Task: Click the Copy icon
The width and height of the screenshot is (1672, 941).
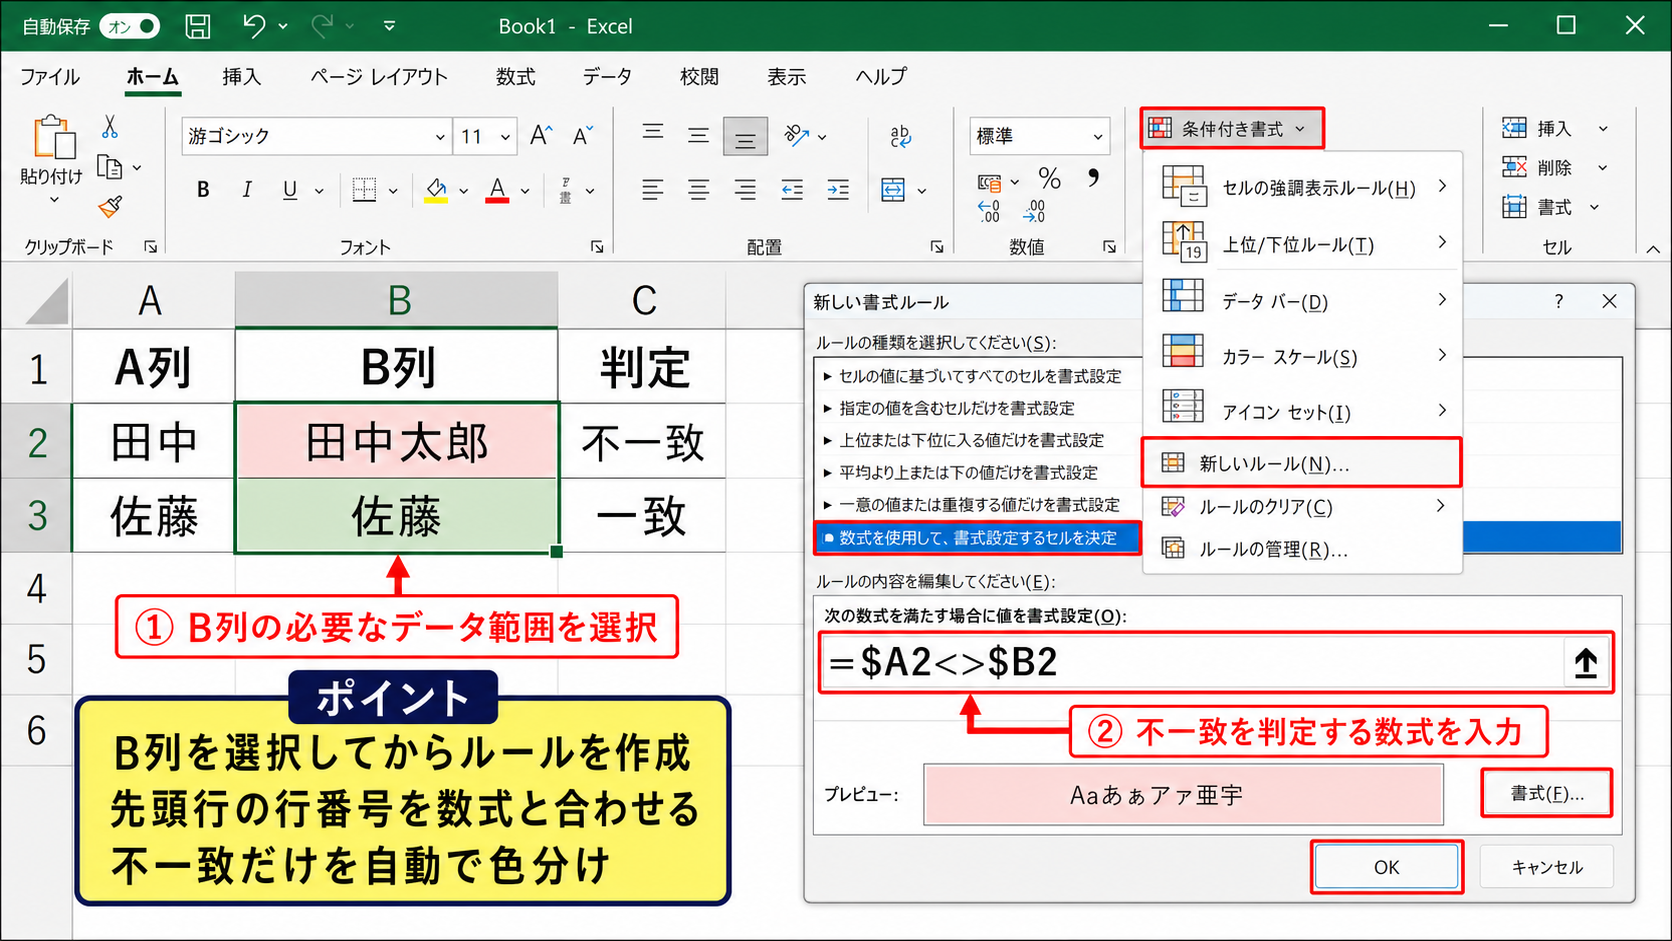Action: point(110,167)
